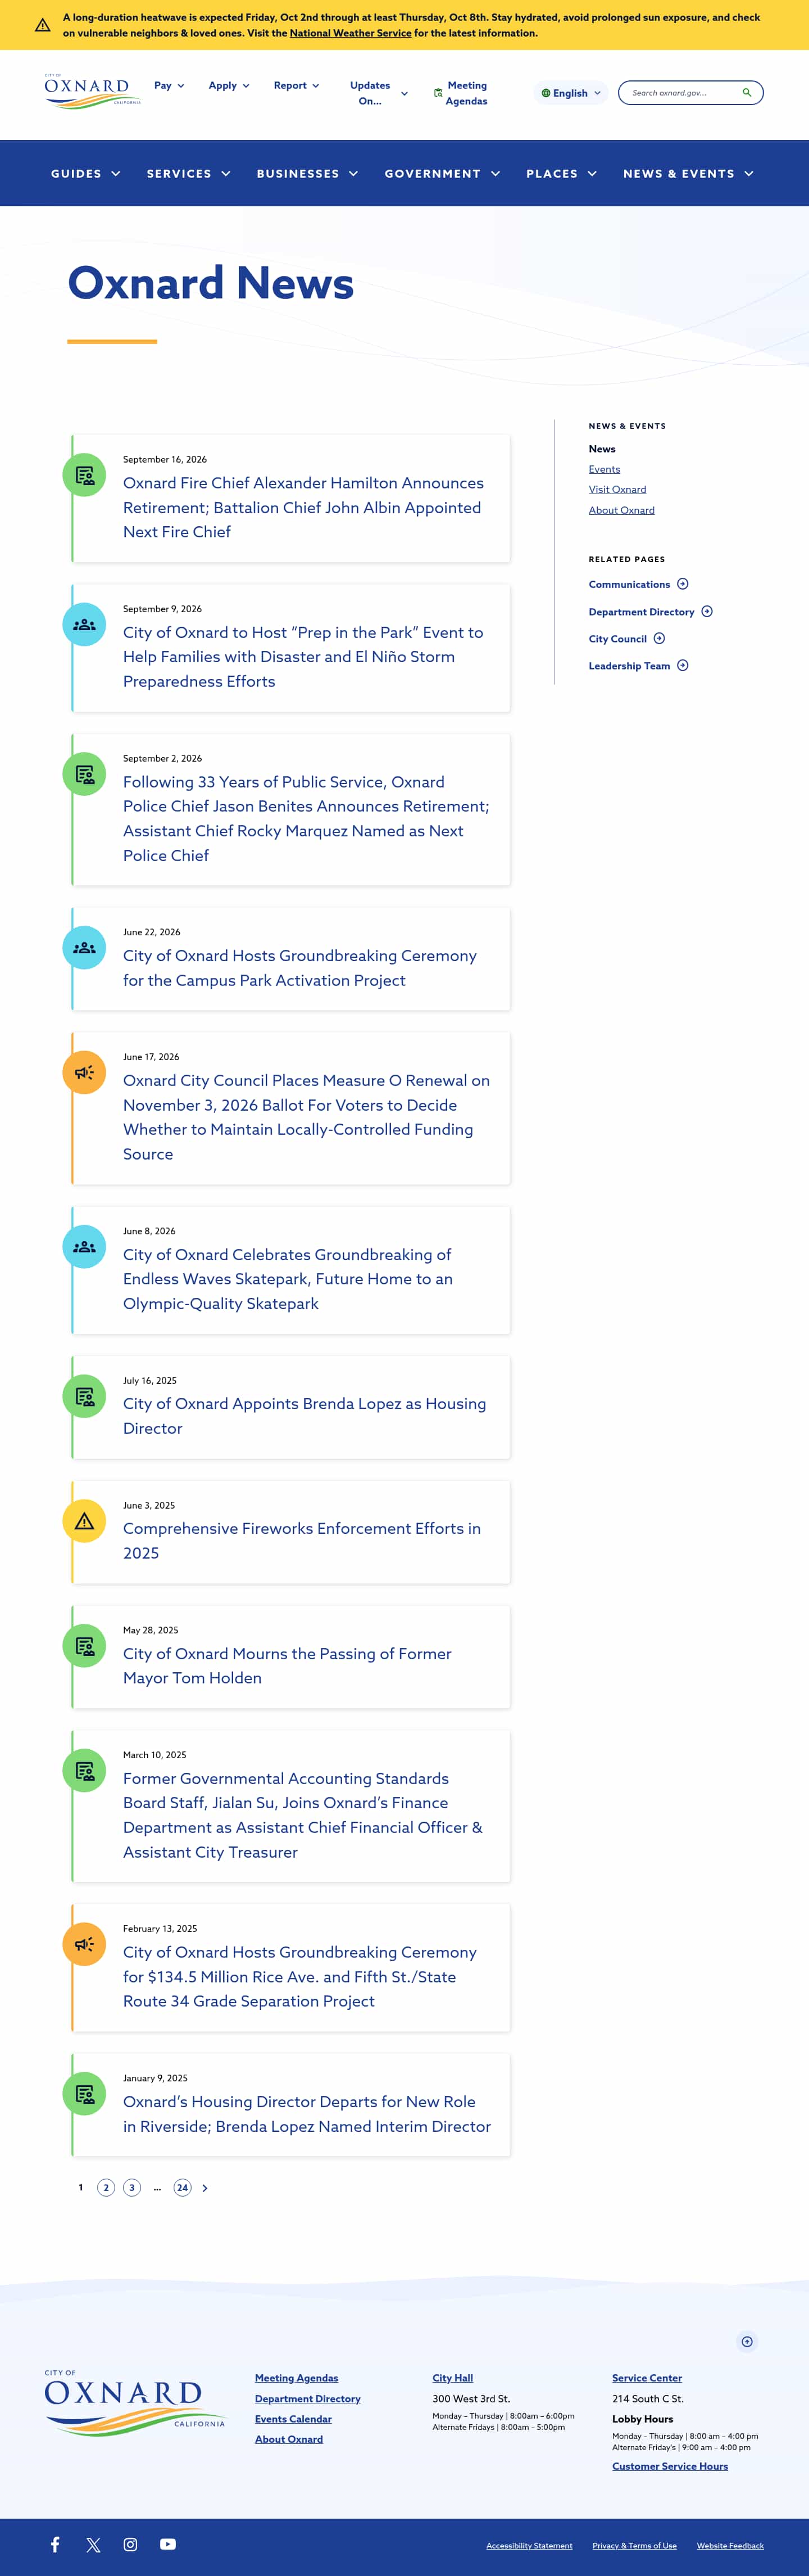The image size is (809, 2576).
Task: Open the X social media icon
Action: pos(93,2545)
